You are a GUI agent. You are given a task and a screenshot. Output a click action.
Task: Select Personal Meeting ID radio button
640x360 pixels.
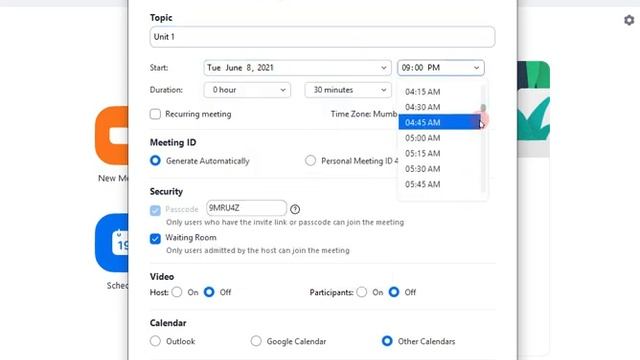[310, 161]
